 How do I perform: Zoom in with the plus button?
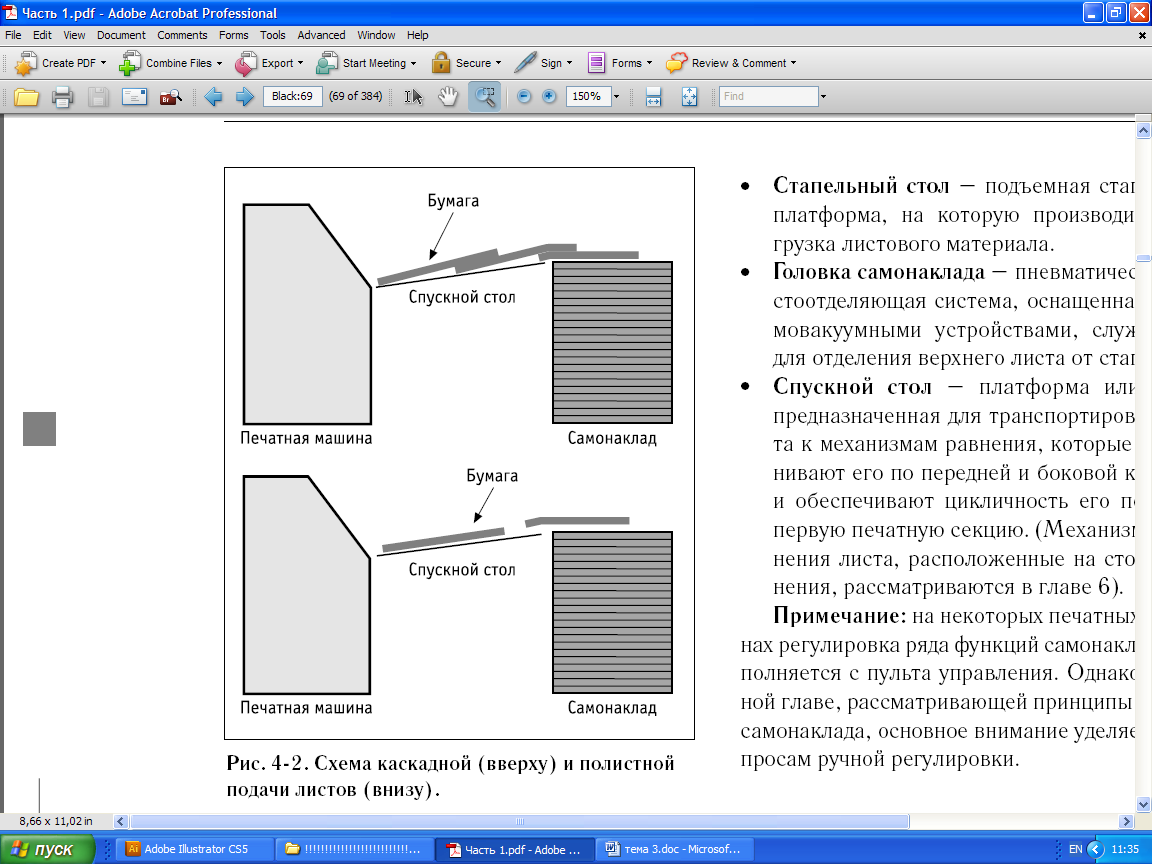tap(549, 96)
